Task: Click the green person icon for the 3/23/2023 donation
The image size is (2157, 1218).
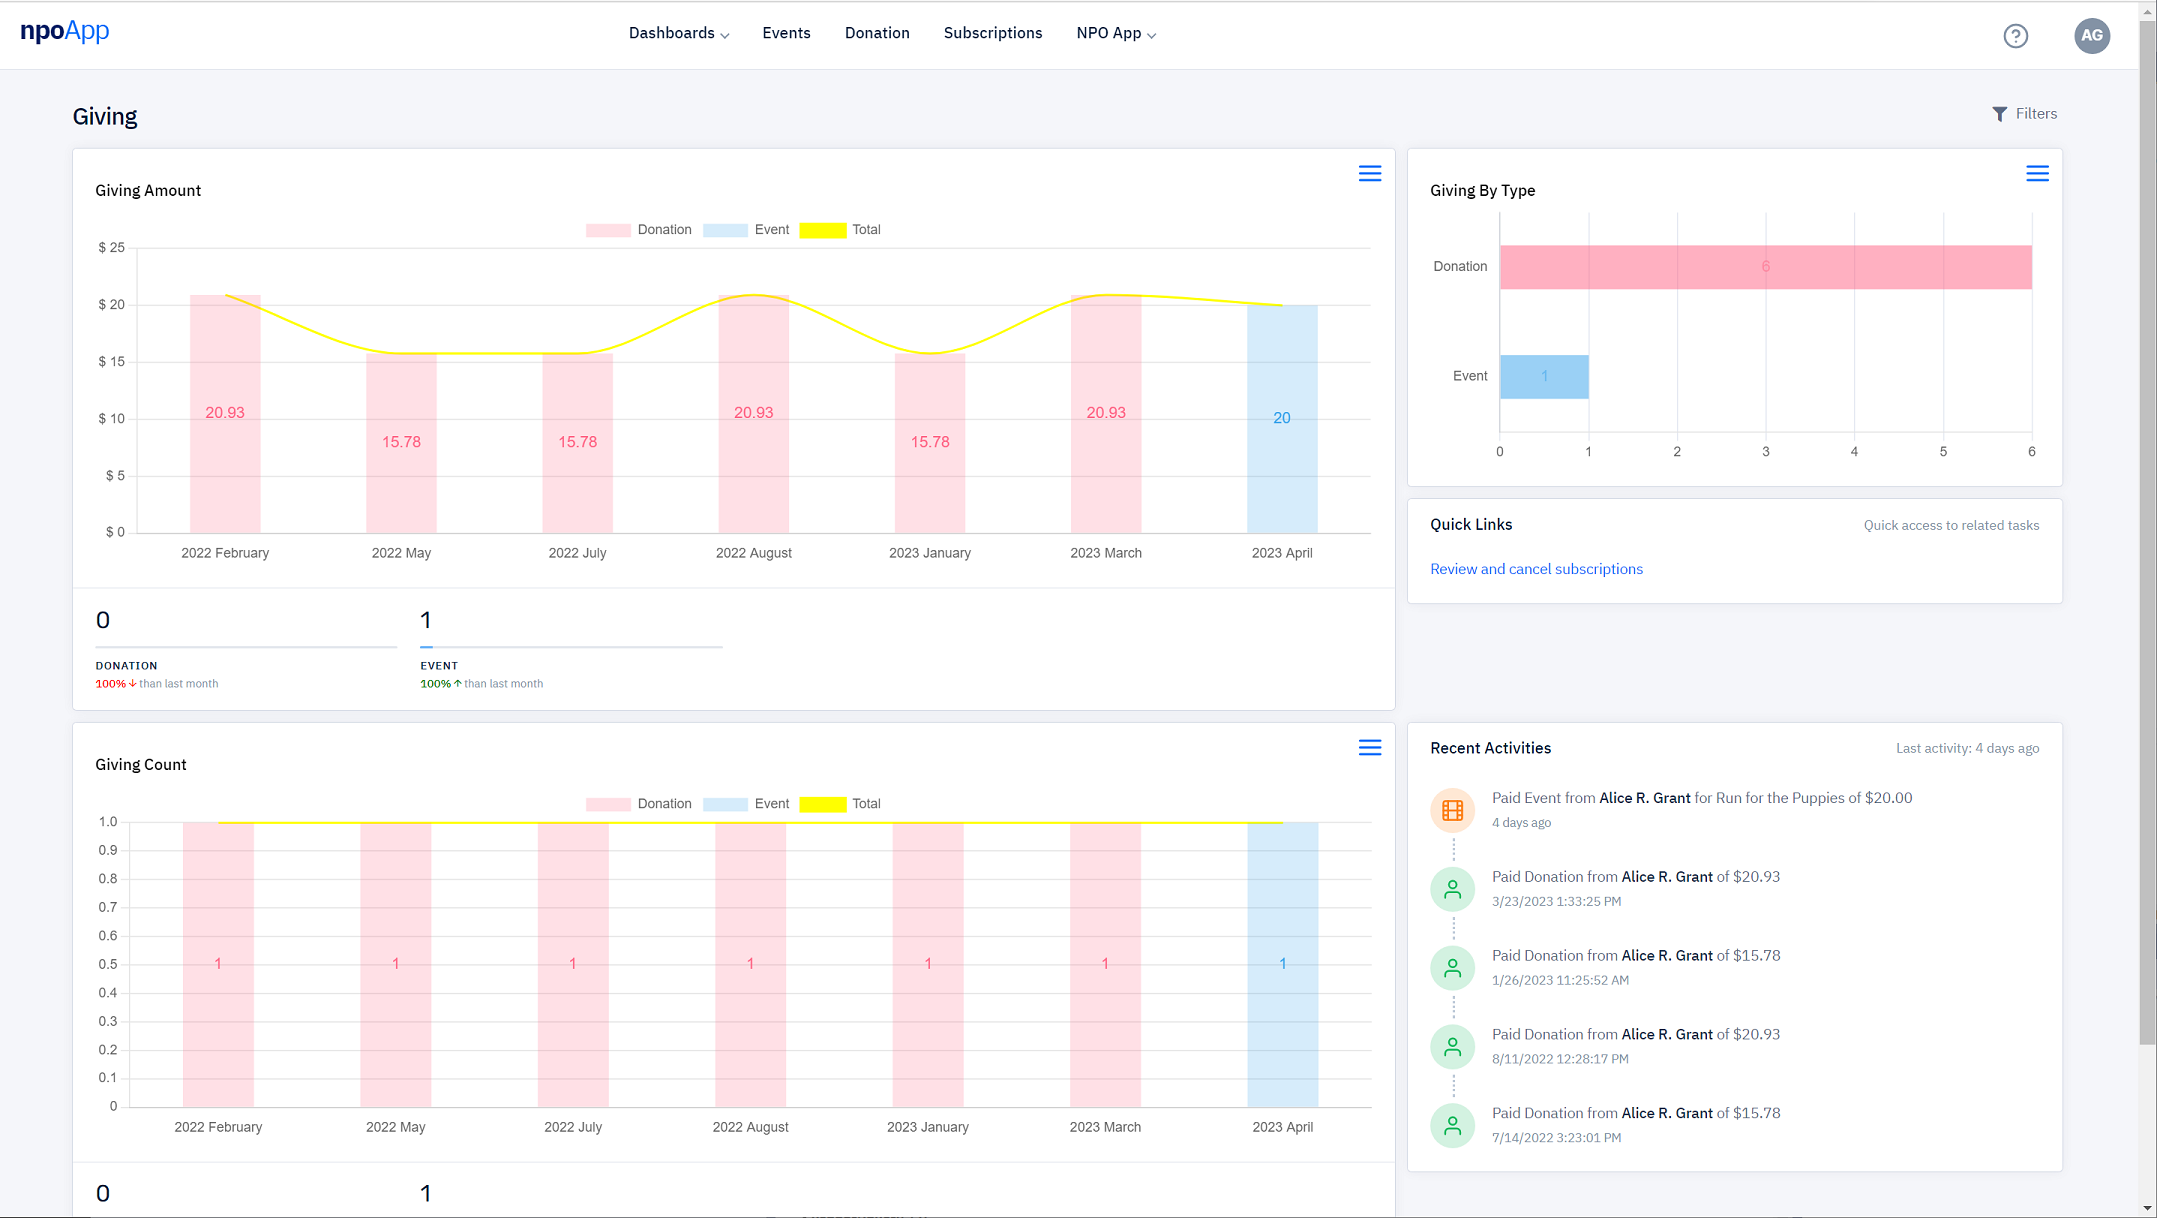Action: tap(1452, 889)
